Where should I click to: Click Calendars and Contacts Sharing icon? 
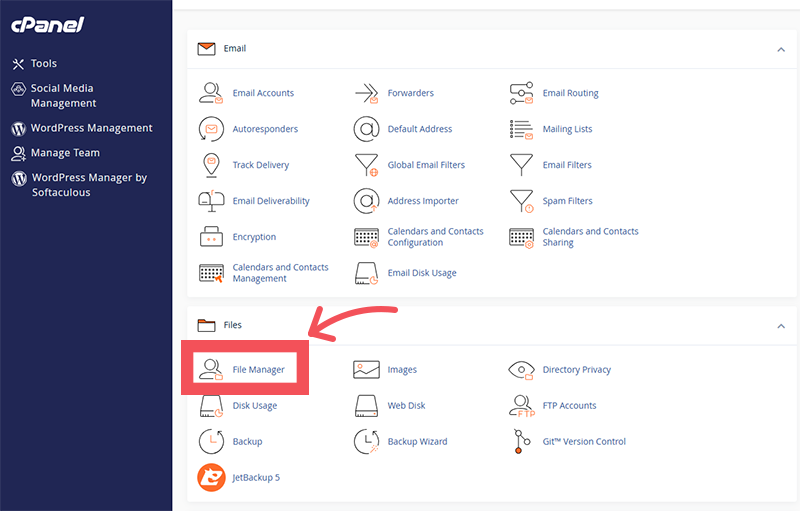(x=521, y=237)
